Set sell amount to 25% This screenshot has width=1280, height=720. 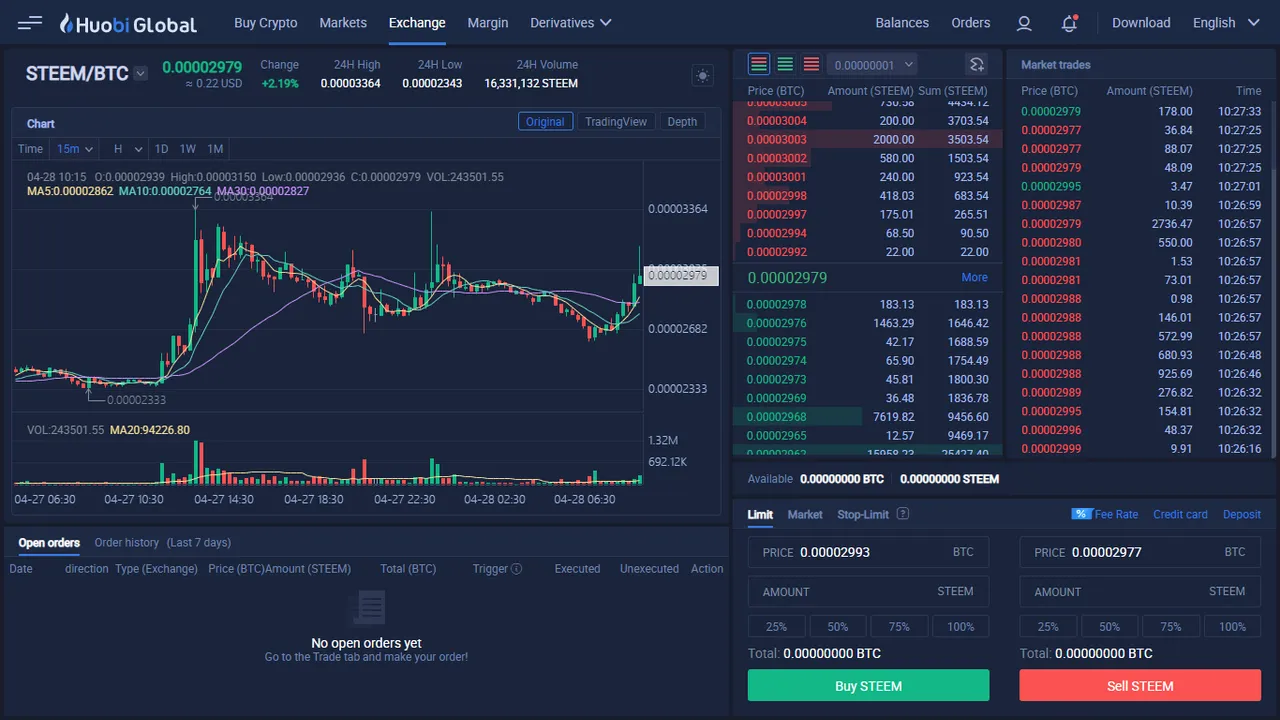tap(1048, 626)
